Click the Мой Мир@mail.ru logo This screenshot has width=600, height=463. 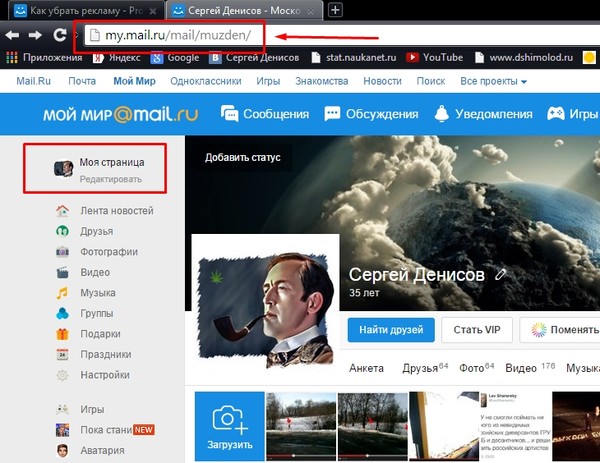121,114
